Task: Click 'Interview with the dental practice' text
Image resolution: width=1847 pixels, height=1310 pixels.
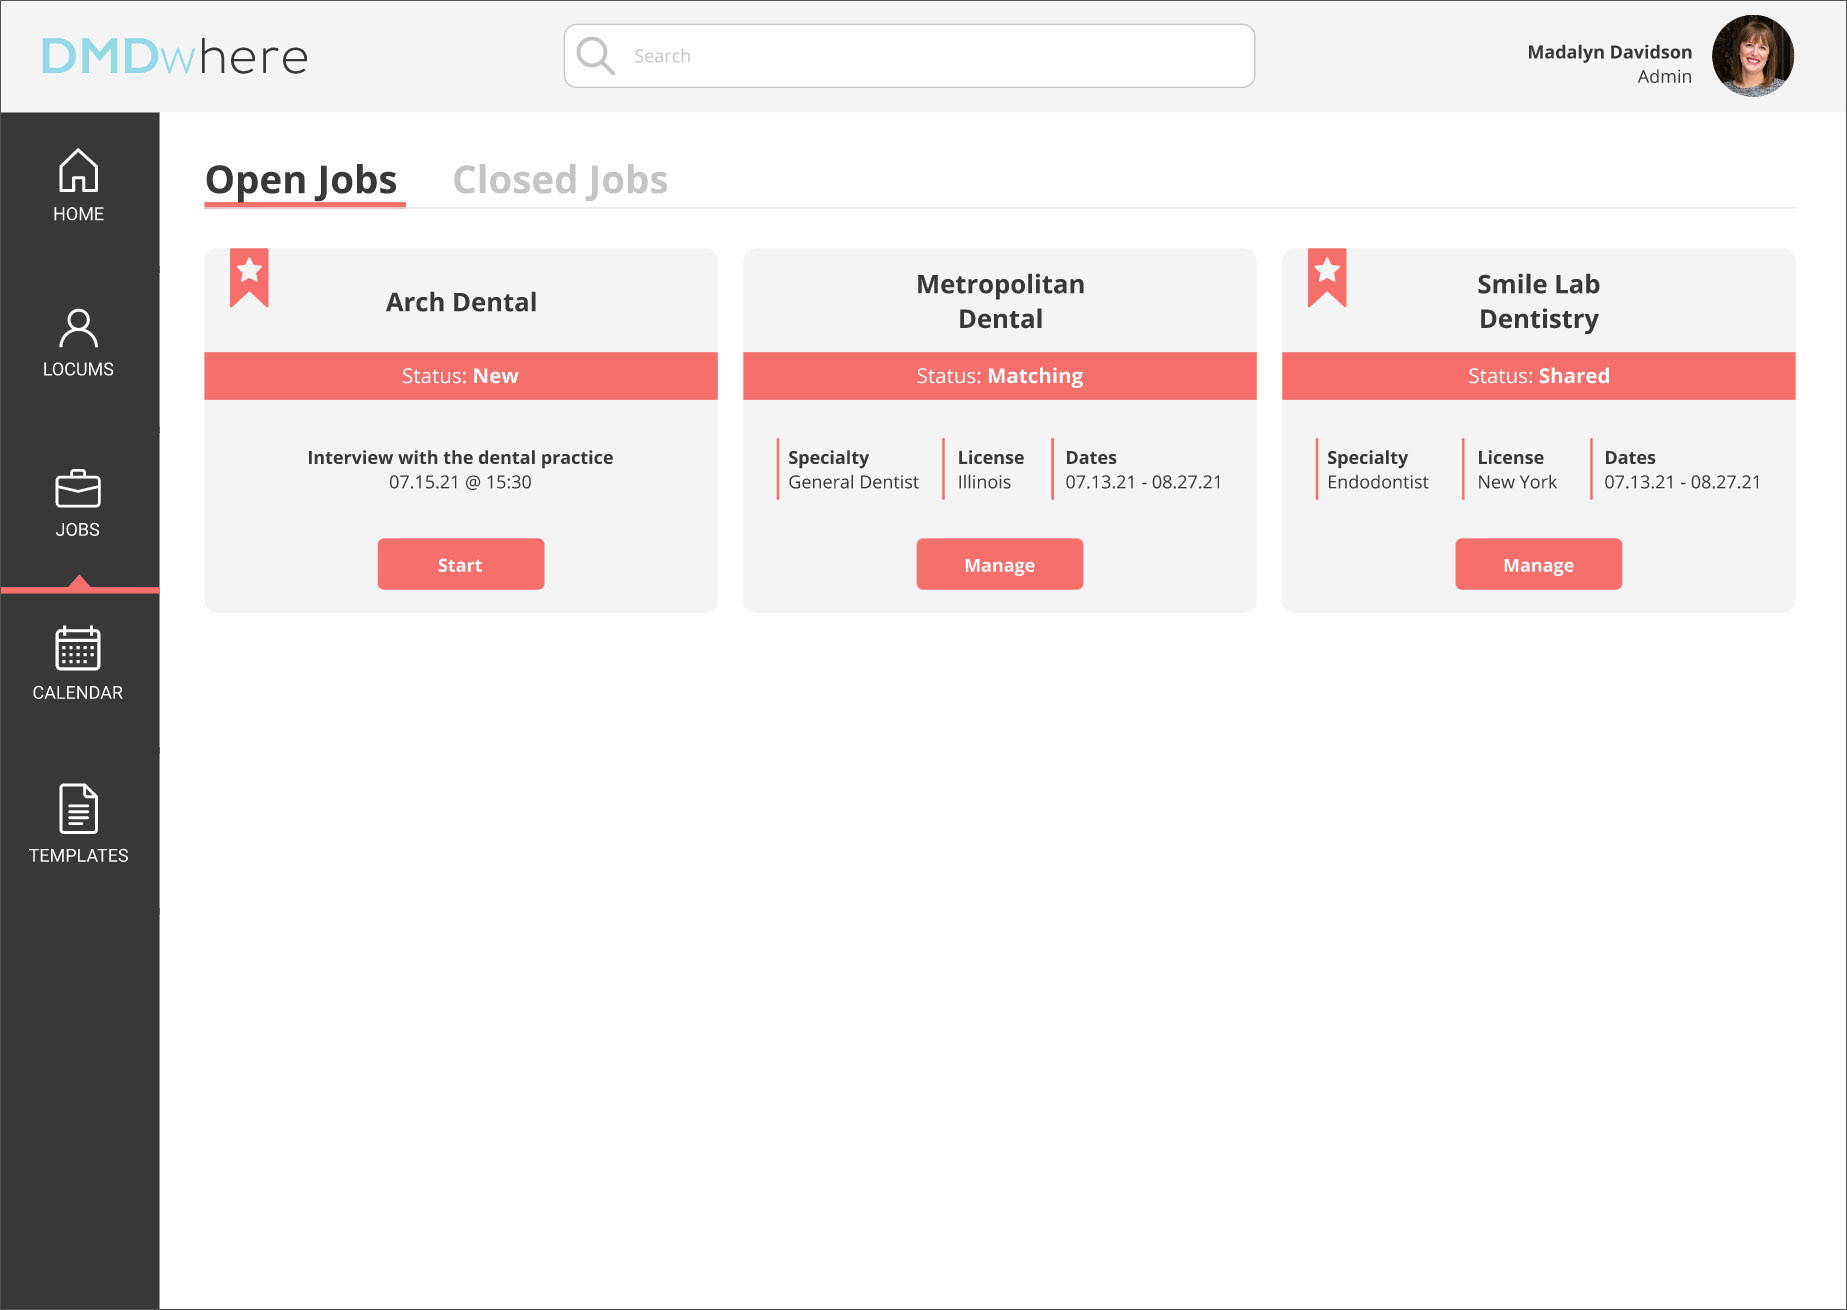Action: point(460,457)
